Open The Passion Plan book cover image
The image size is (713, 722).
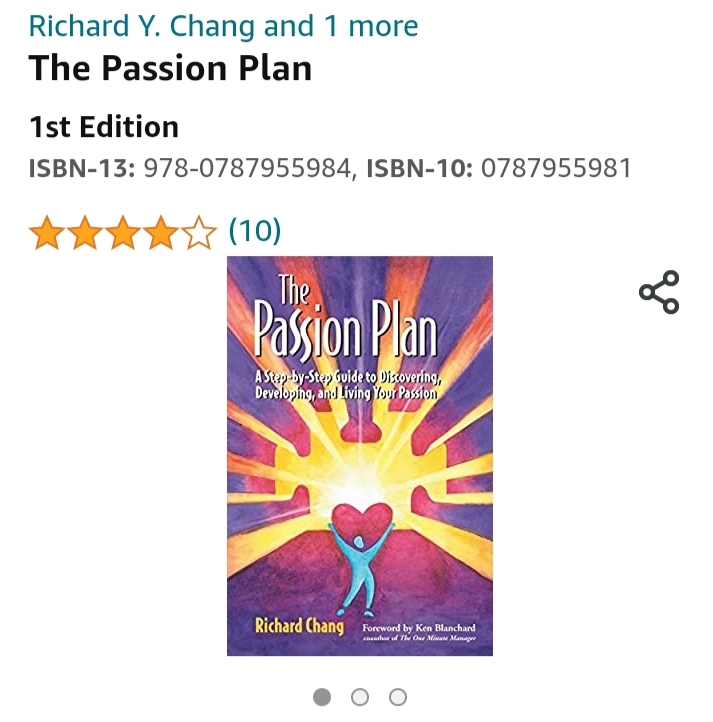(360, 456)
